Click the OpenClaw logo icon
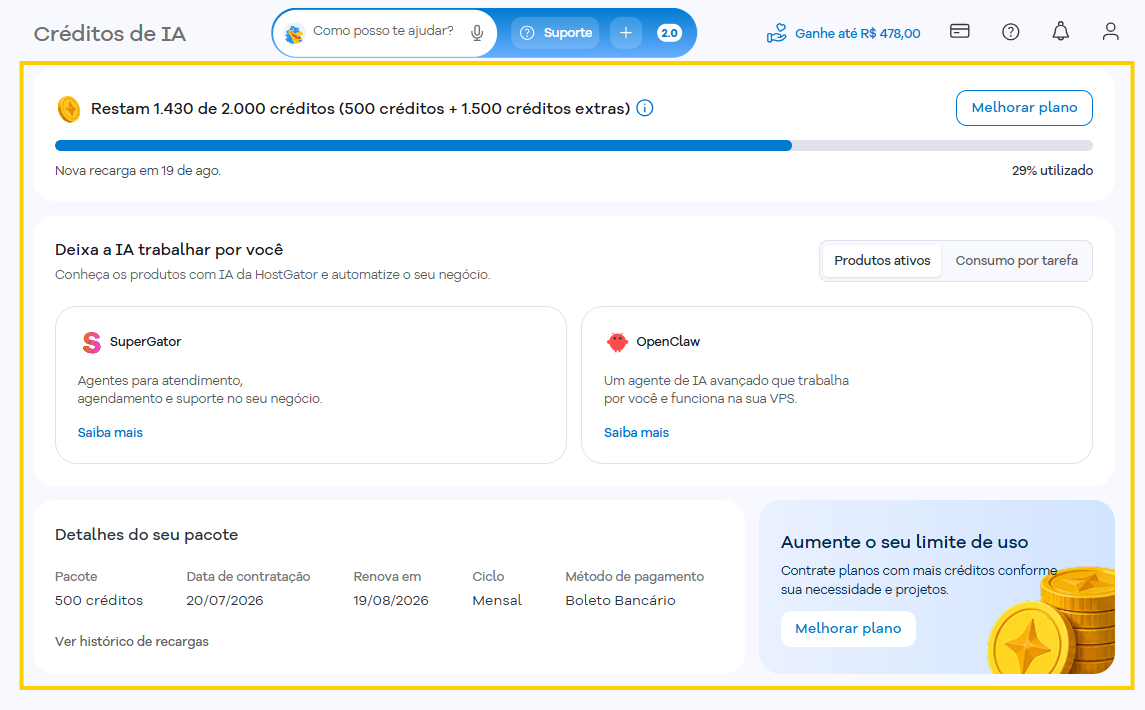The height and width of the screenshot is (710, 1145). [617, 342]
